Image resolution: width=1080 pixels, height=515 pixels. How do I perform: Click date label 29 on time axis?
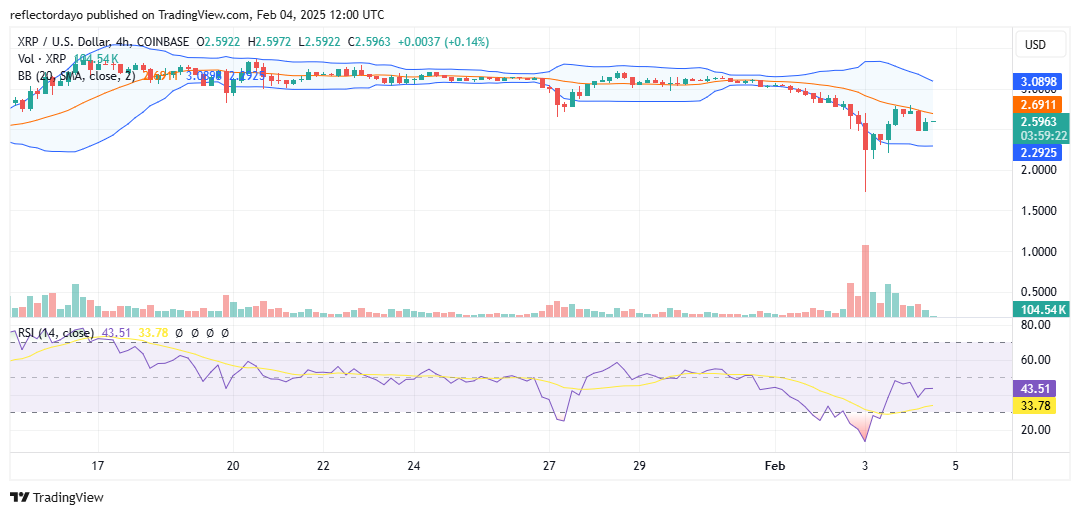click(639, 465)
